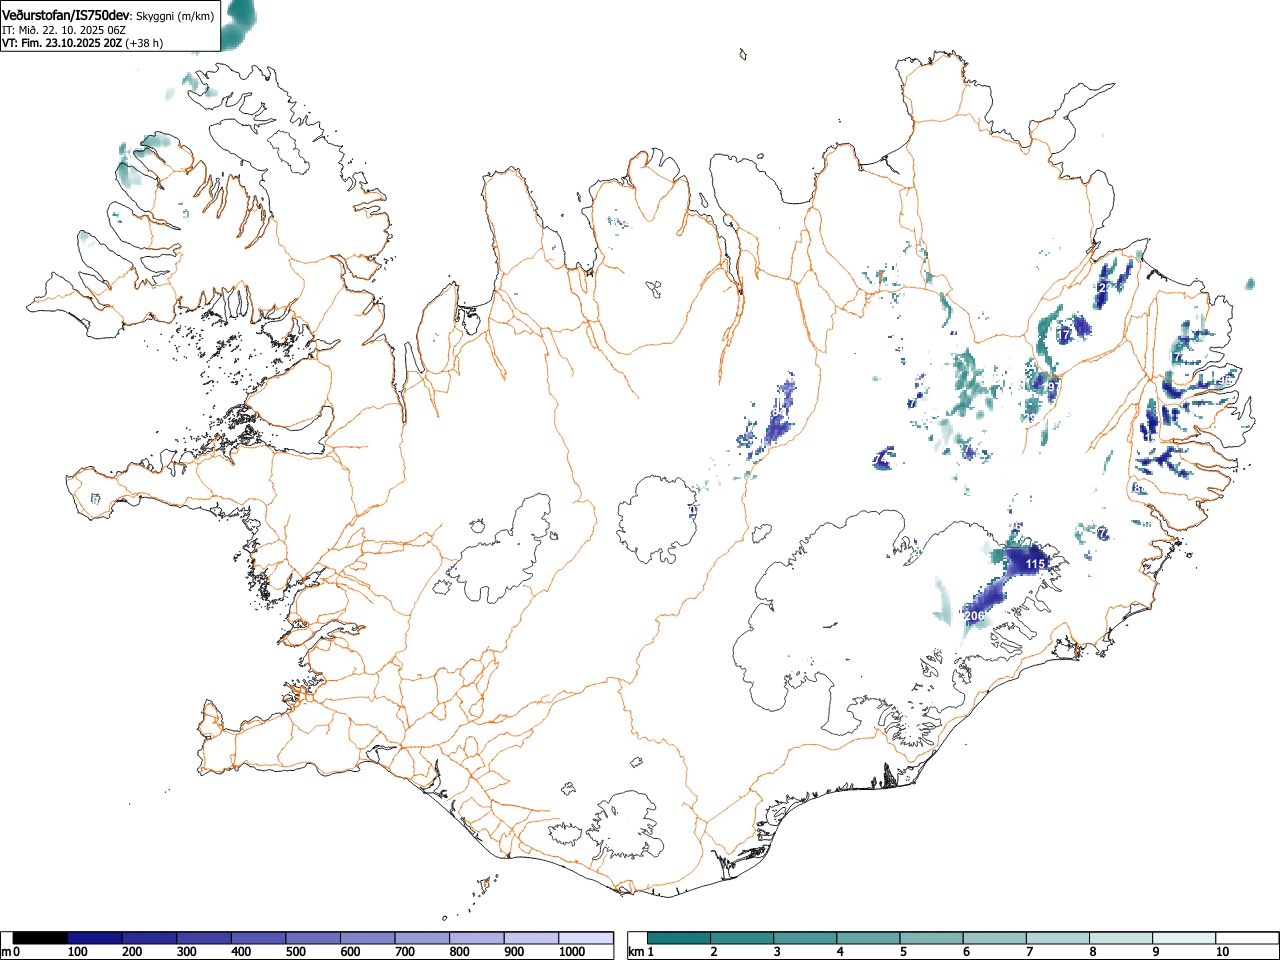1280x960 pixels.
Task: Click the (+38 h) forecast offset text
Action: [x=144, y=43]
